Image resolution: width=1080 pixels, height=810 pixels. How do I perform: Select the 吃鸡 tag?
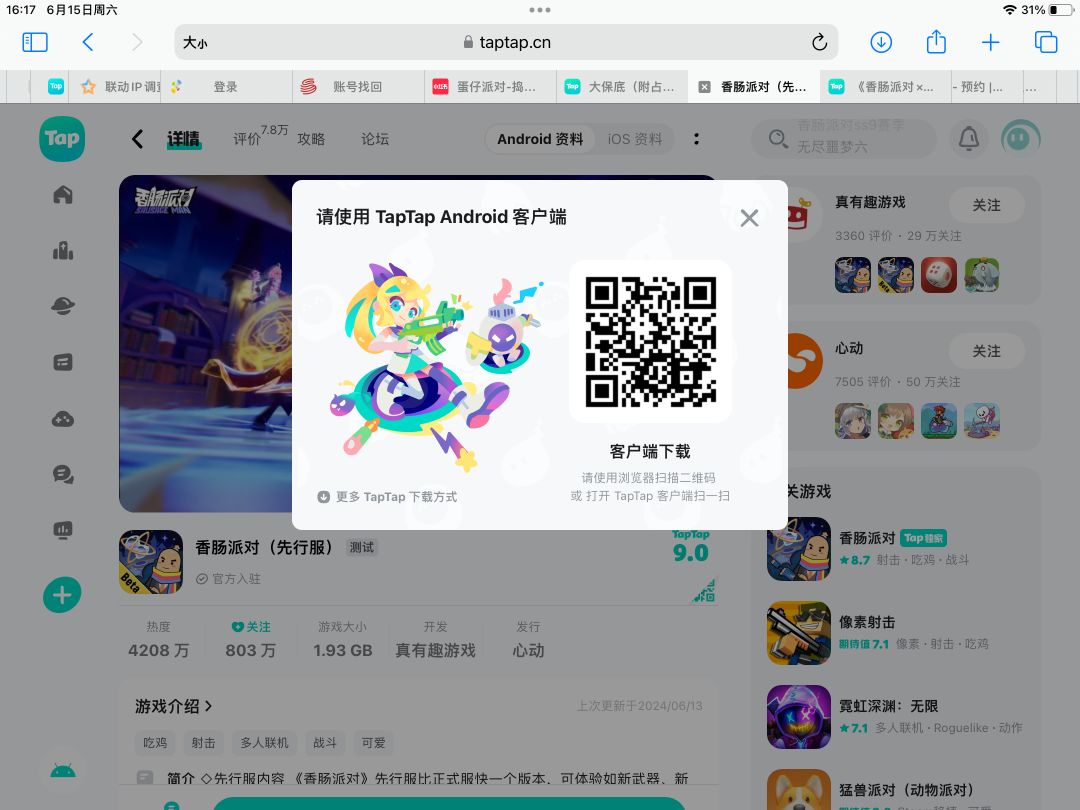pyautogui.click(x=155, y=742)
